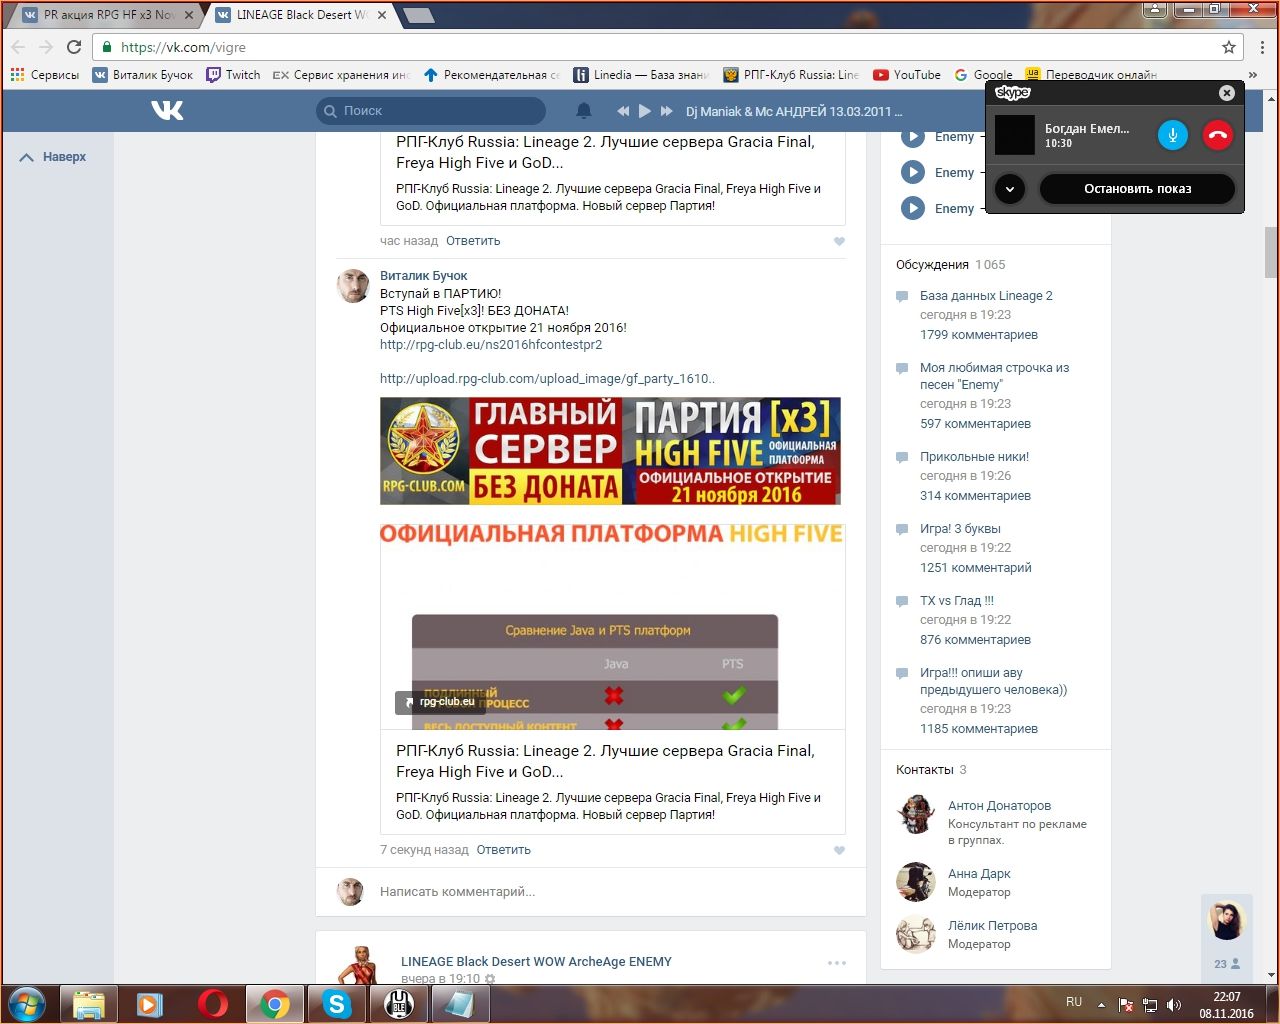1280x1024 pixels.
Task: Show more bookmarks with overflow chevron
Action: [1253, 75]
